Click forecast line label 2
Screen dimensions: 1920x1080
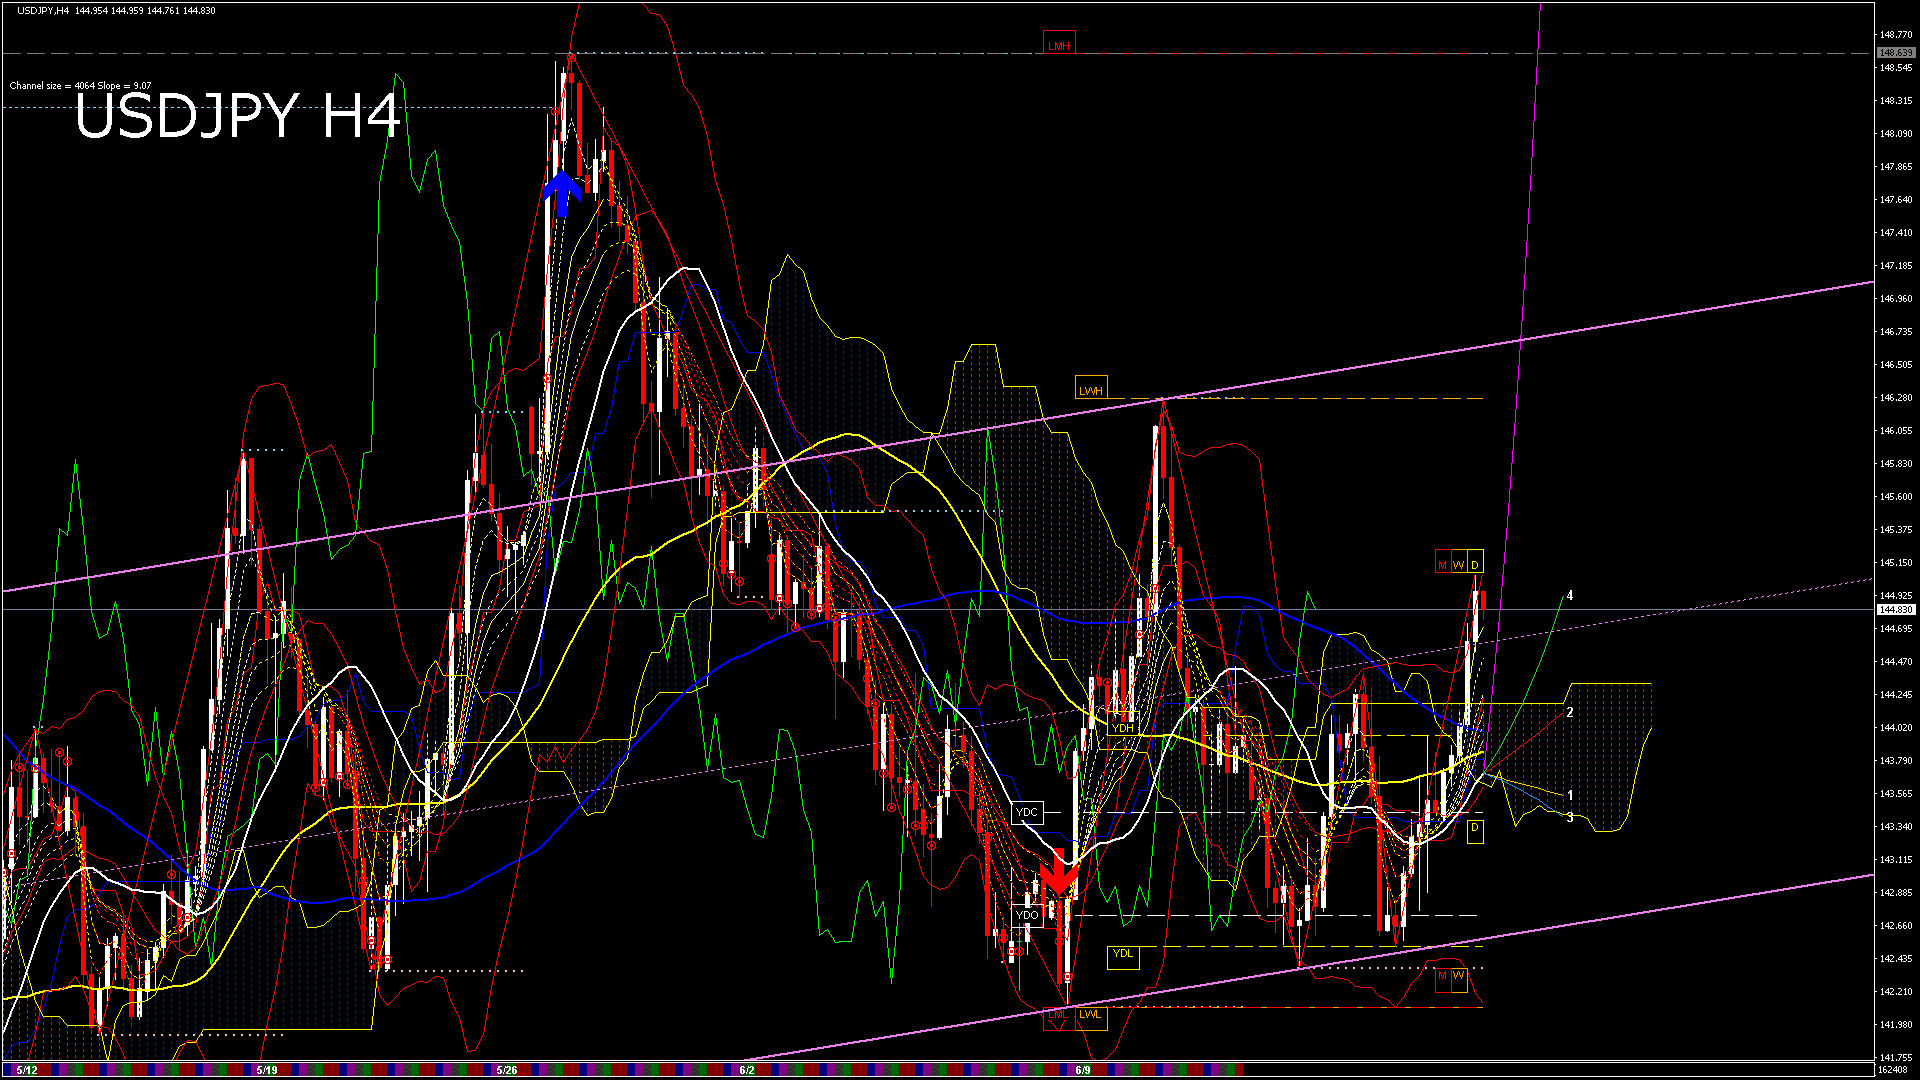pyautogui.click(x=1570, y=712)
